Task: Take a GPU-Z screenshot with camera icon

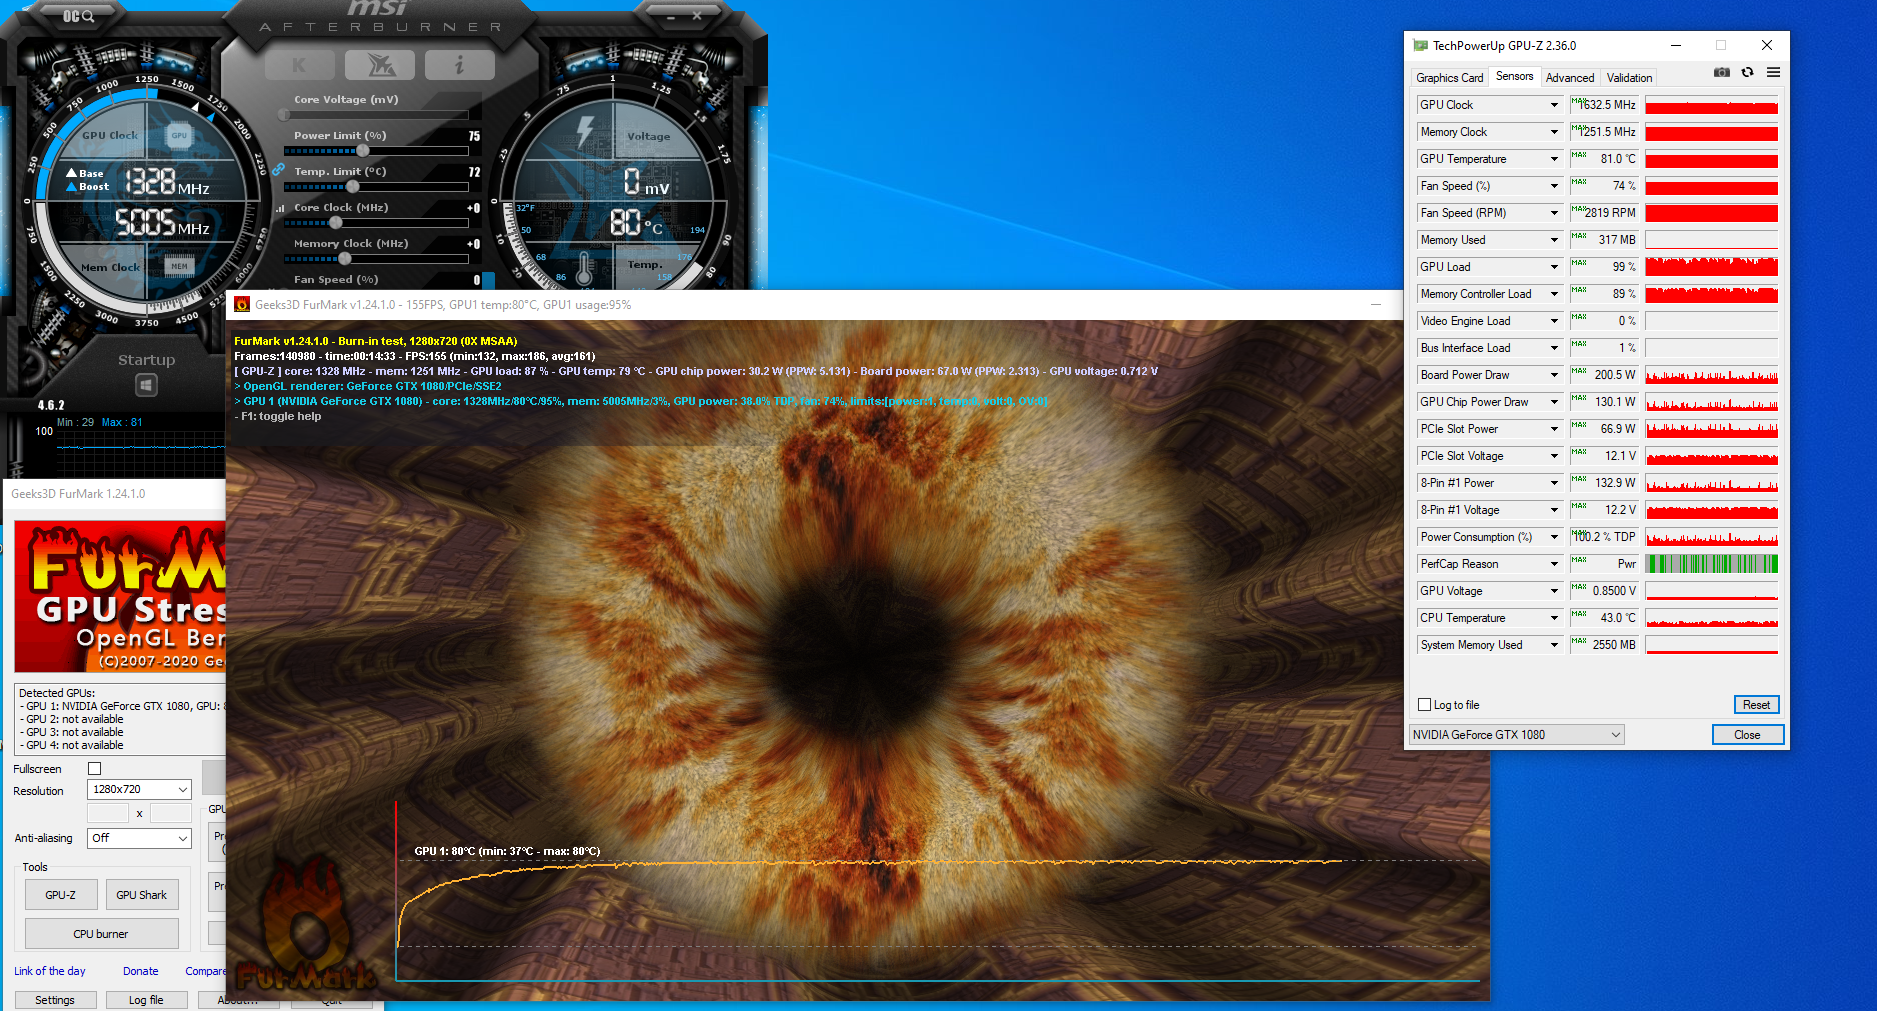Action: 1722,72
